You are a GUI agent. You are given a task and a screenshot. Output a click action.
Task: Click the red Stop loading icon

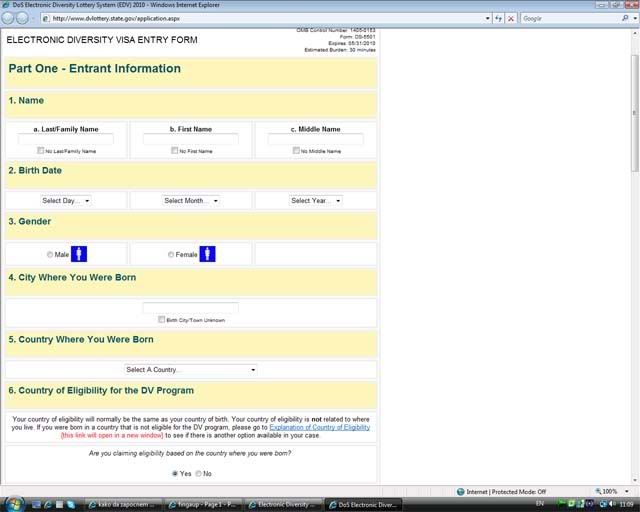point(511,18)
